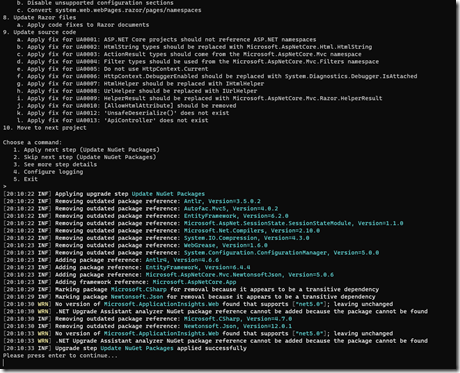Viewport: 460px width, 373px height.
Task: Click the ConfigurationManager Version=5.0.0 reference
Action: 281,252
